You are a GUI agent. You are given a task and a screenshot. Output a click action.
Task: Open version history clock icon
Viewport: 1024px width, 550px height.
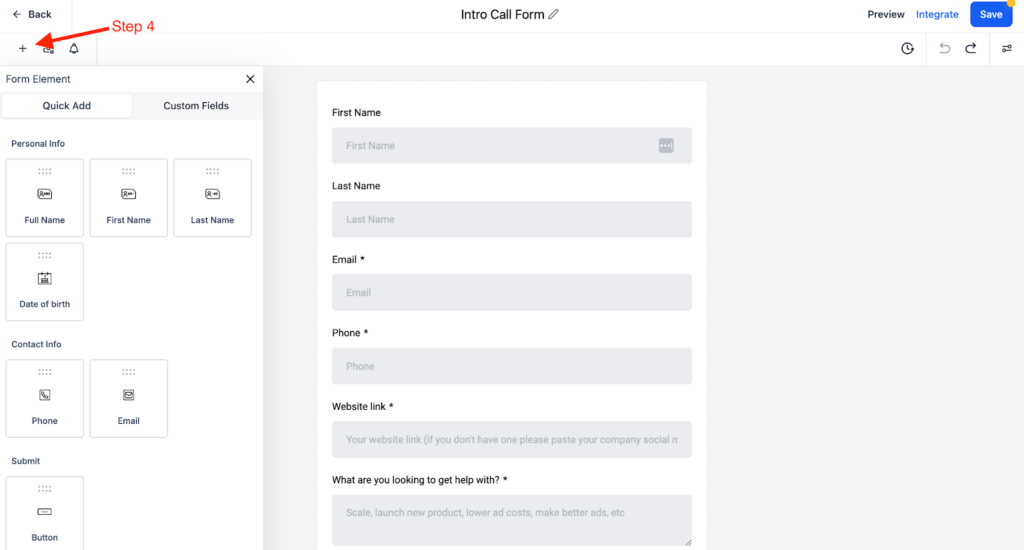907,48
